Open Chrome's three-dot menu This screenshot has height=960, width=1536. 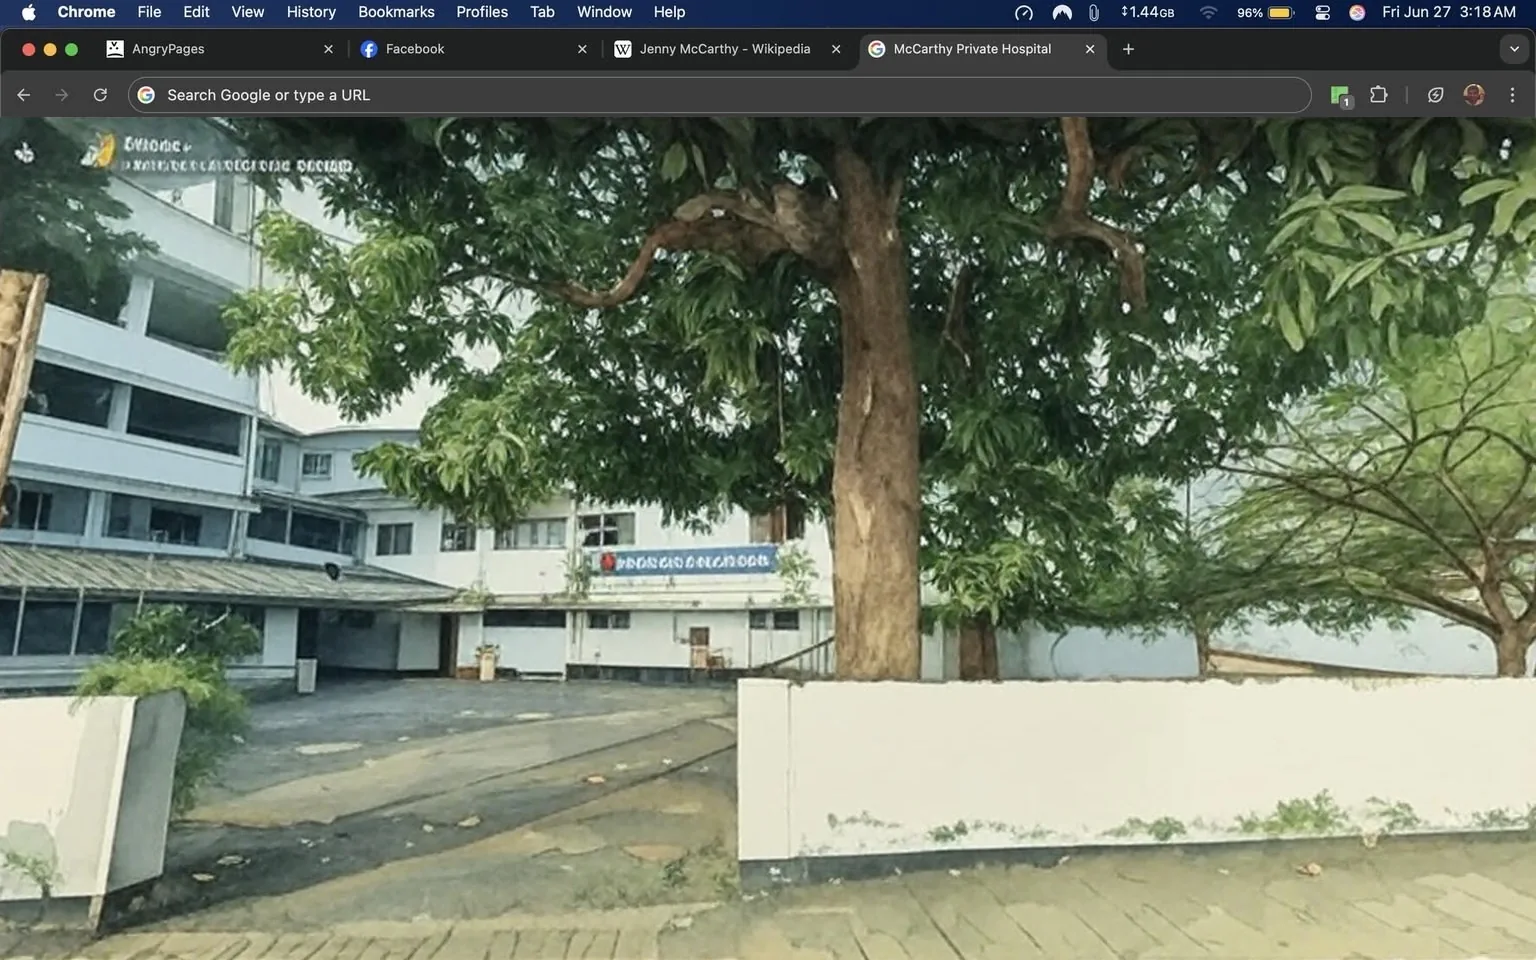pos(1512,95)
